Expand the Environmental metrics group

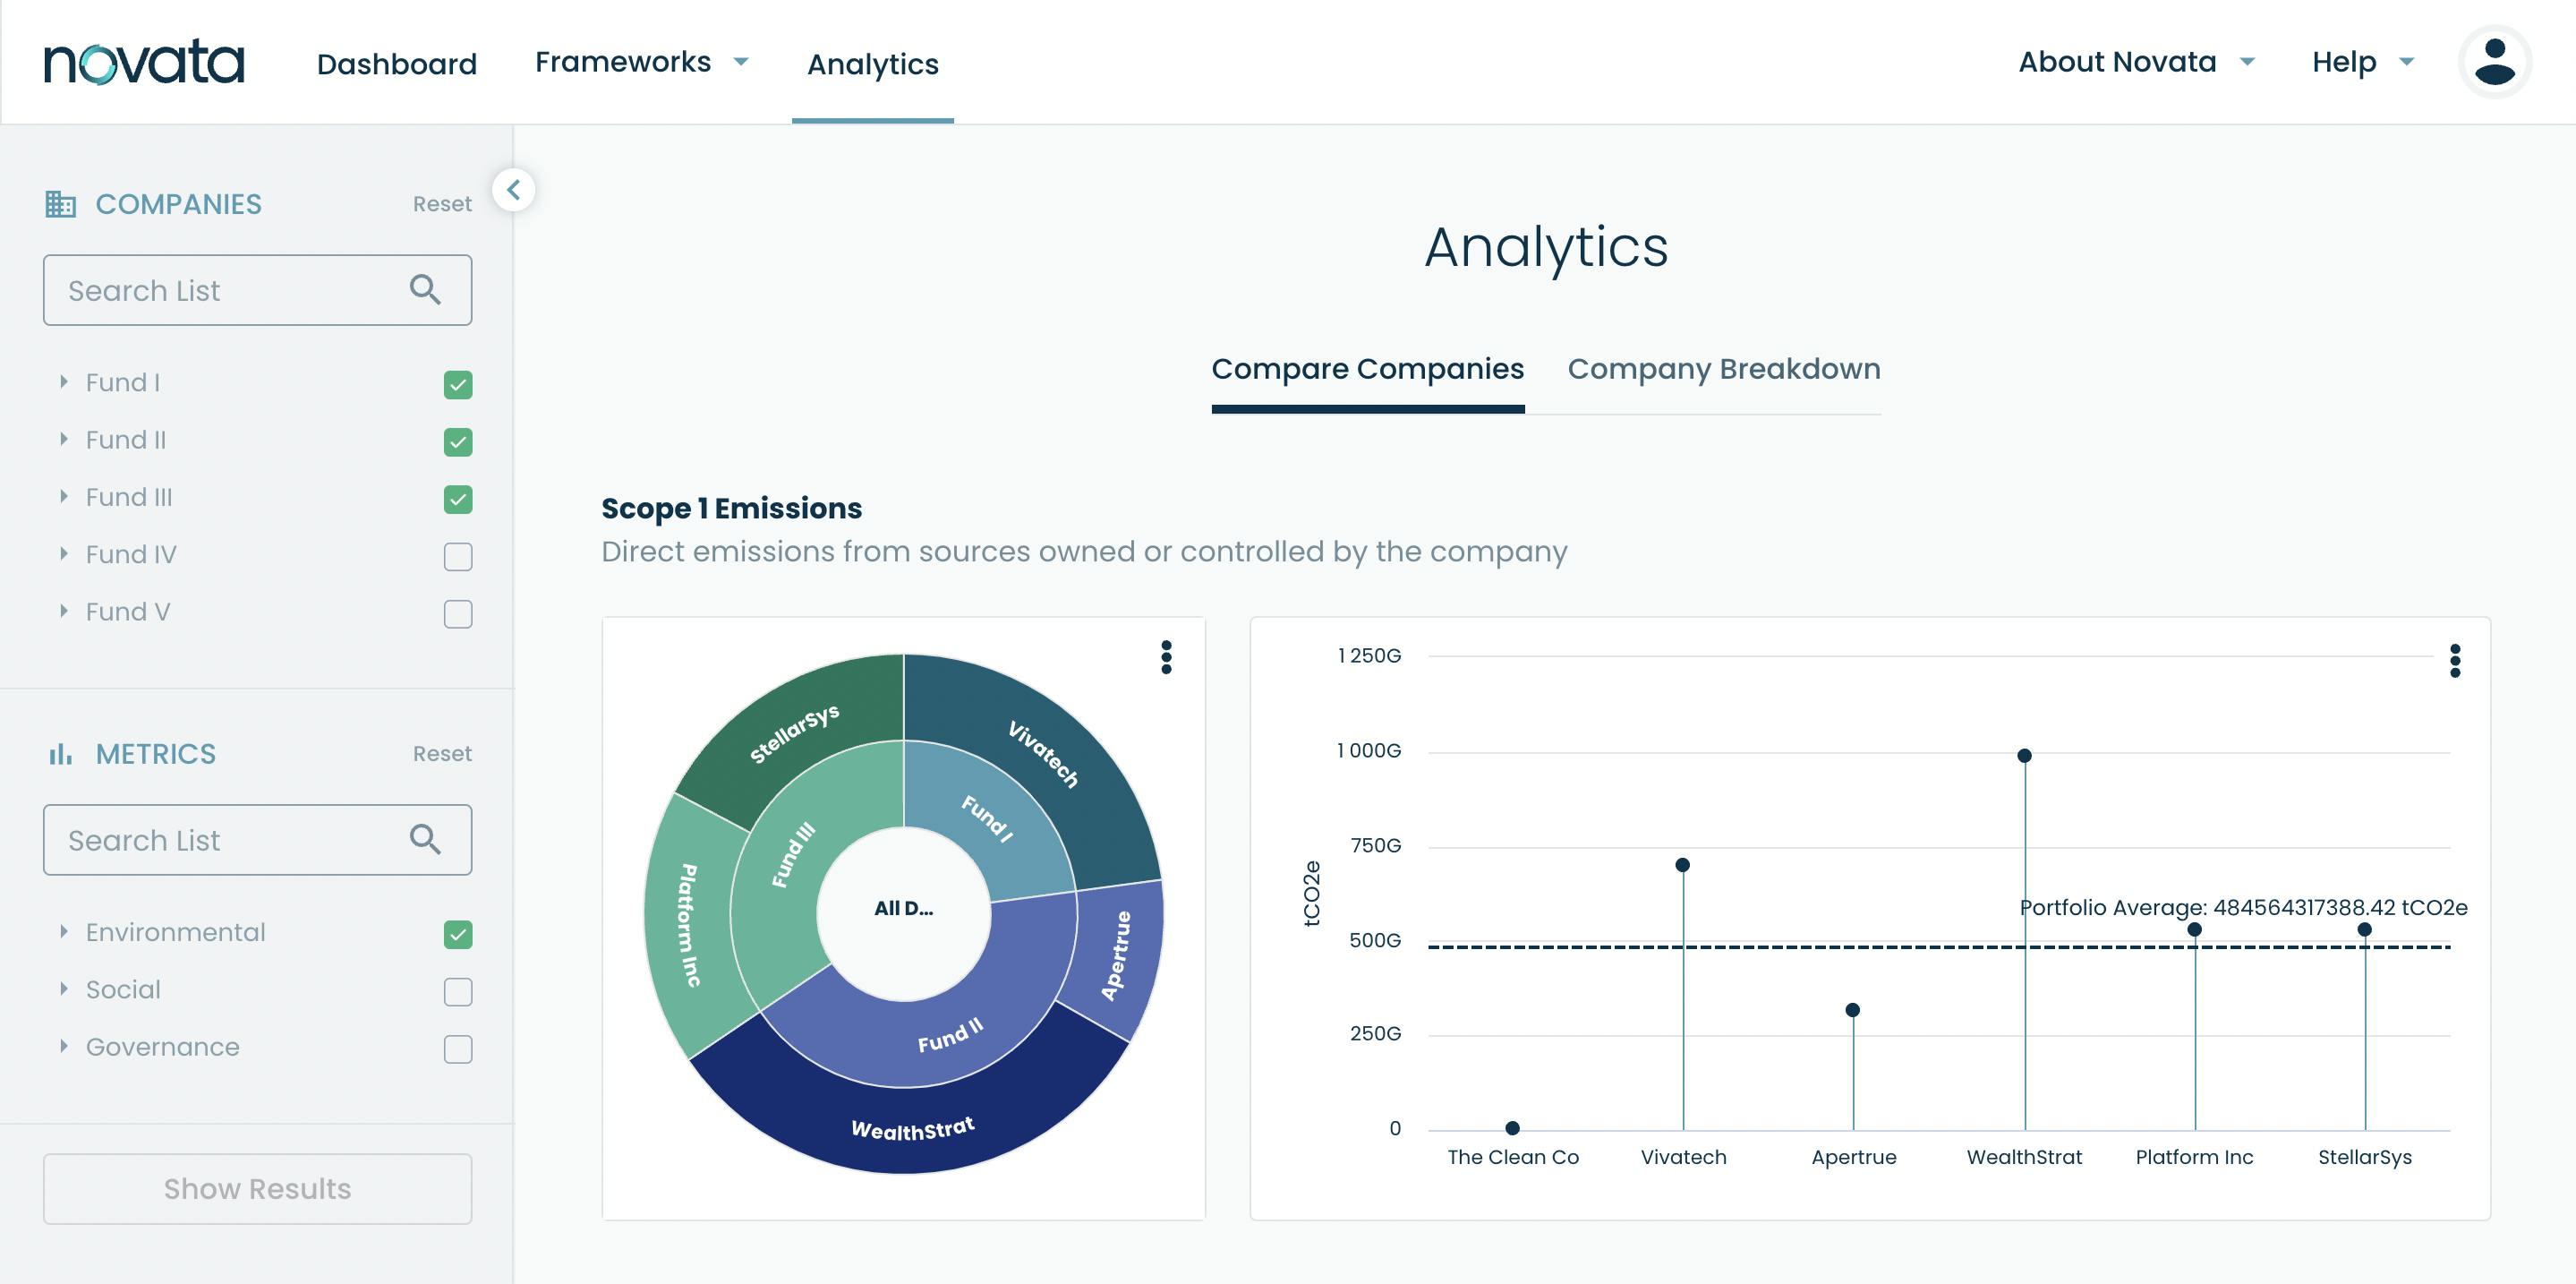(x=64, y=932)
